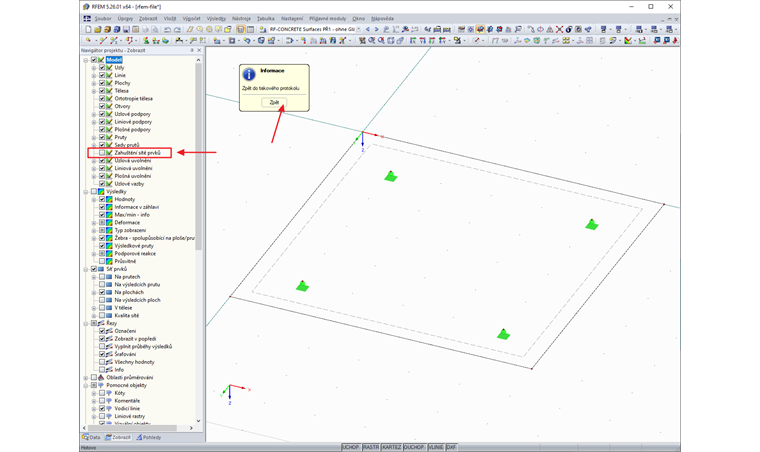Click the Zpět button in Informace popup
Screen dimensions: 760x452
tap(274, 102)
